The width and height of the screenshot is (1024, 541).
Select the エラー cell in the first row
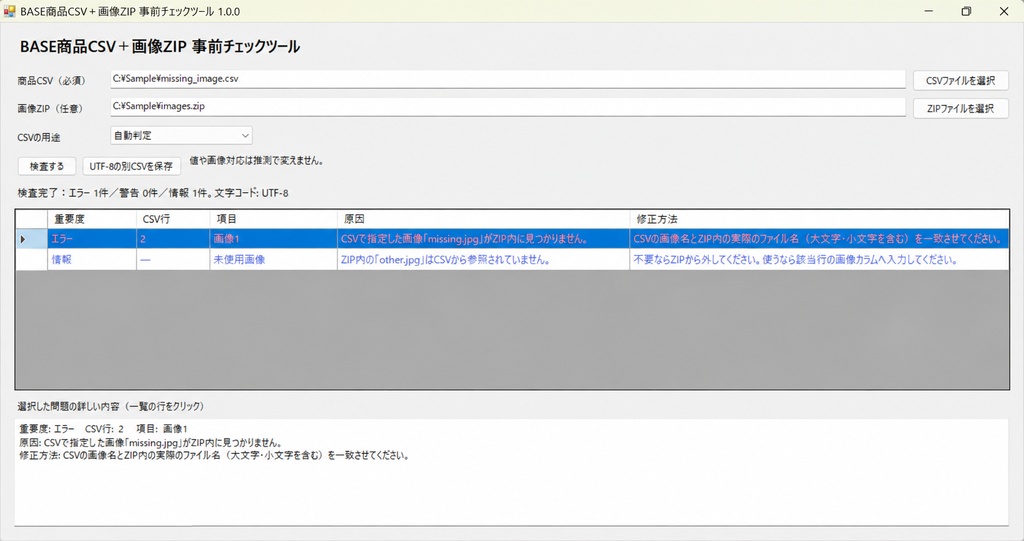(x=93, y=238)
